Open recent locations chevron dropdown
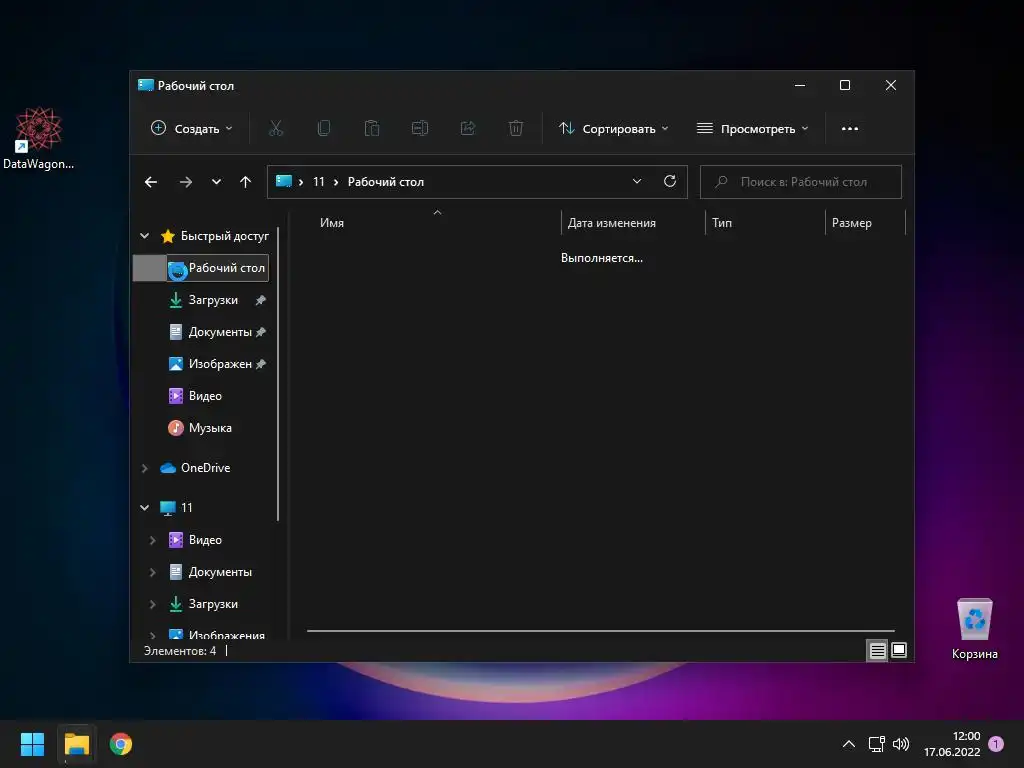Screen dimensions: 1024x768 click(216, 182)
